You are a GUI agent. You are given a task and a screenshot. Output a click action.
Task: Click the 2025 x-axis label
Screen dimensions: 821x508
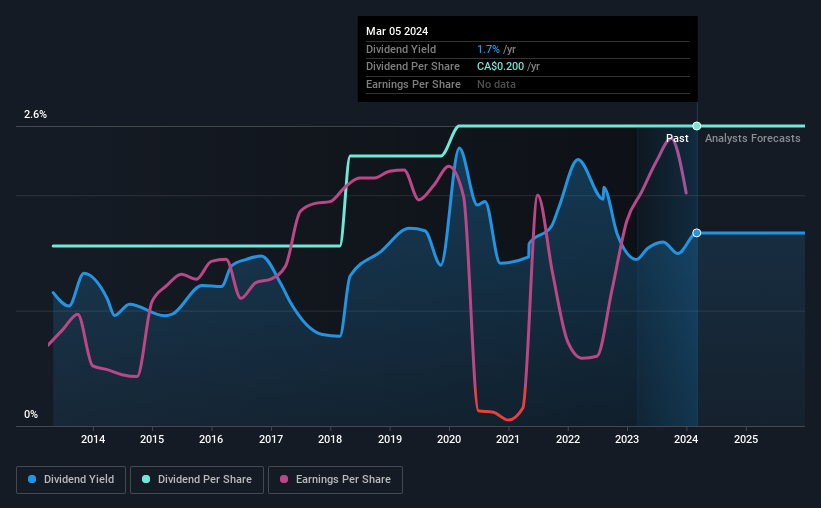point(746,439)
